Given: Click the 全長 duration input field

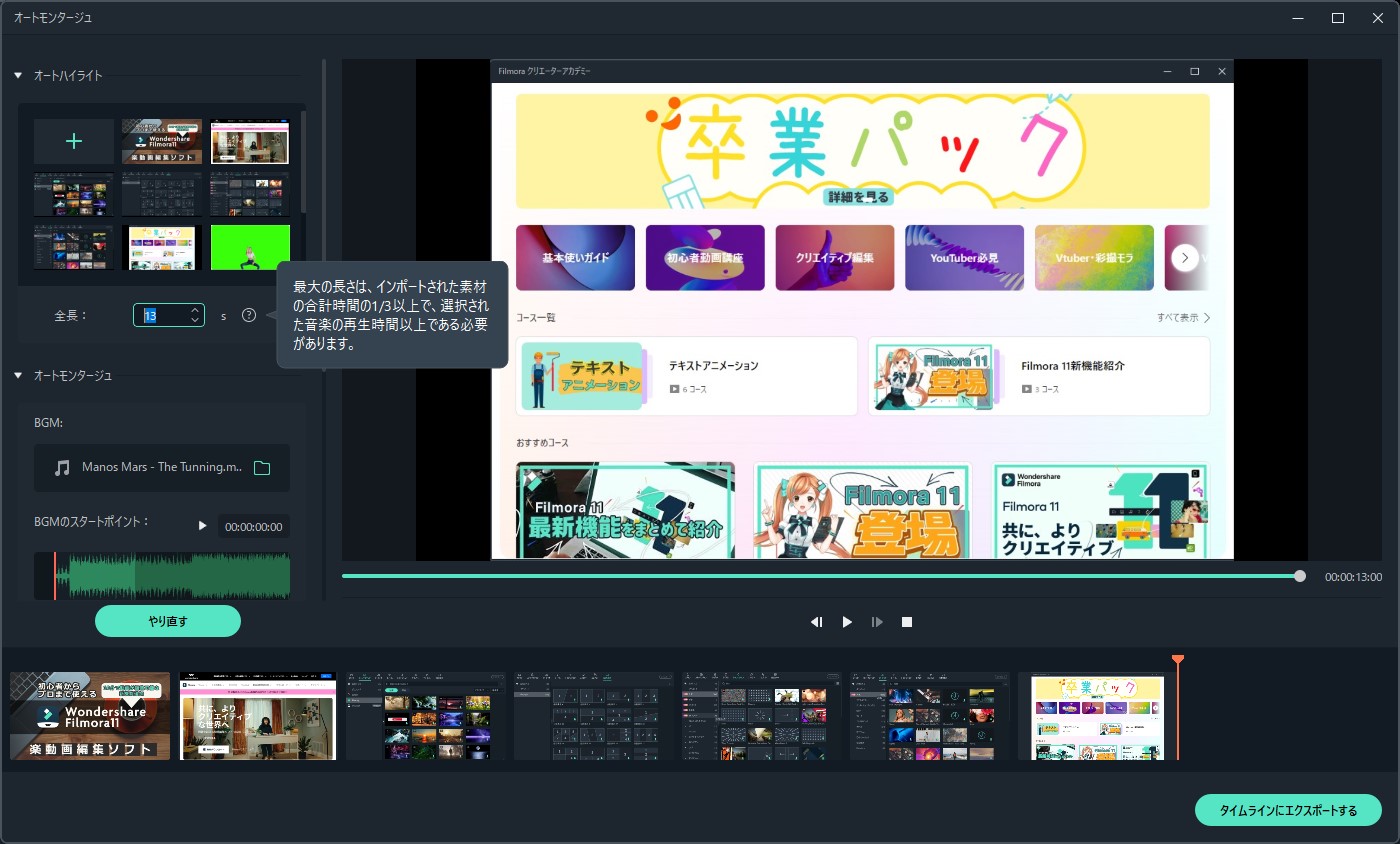Looking at the screenshot, I should pos(160,316).
